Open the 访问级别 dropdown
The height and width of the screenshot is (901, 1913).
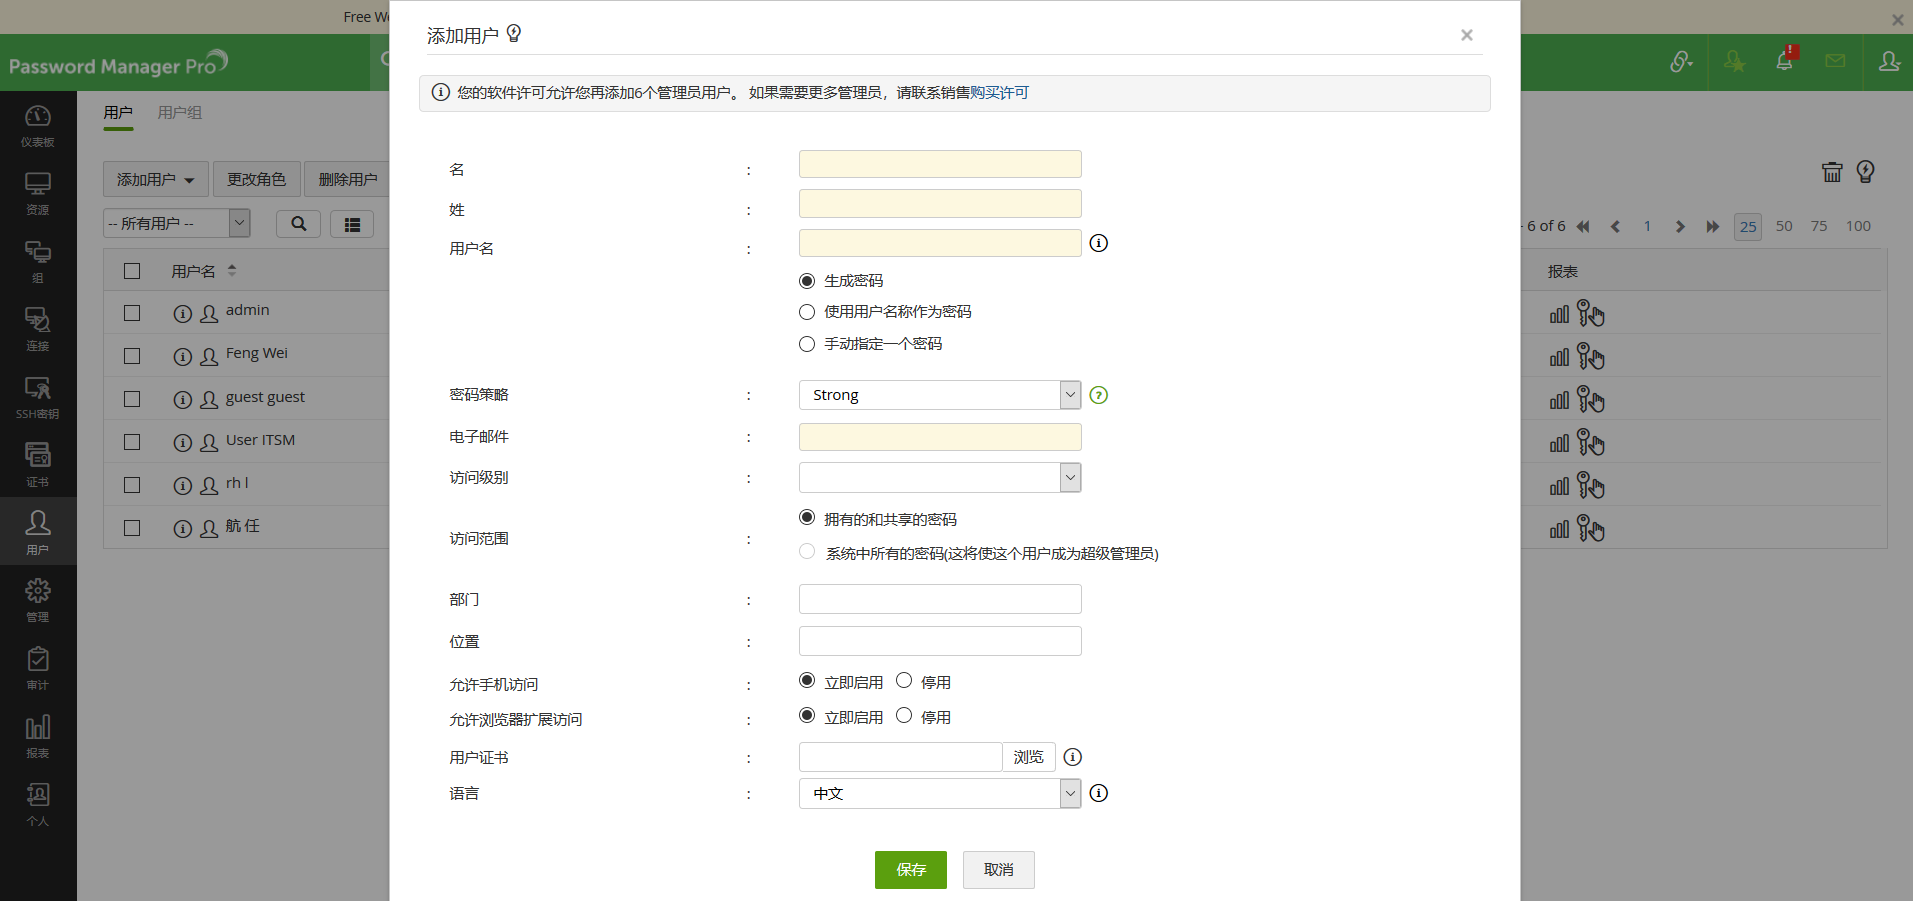940,477
